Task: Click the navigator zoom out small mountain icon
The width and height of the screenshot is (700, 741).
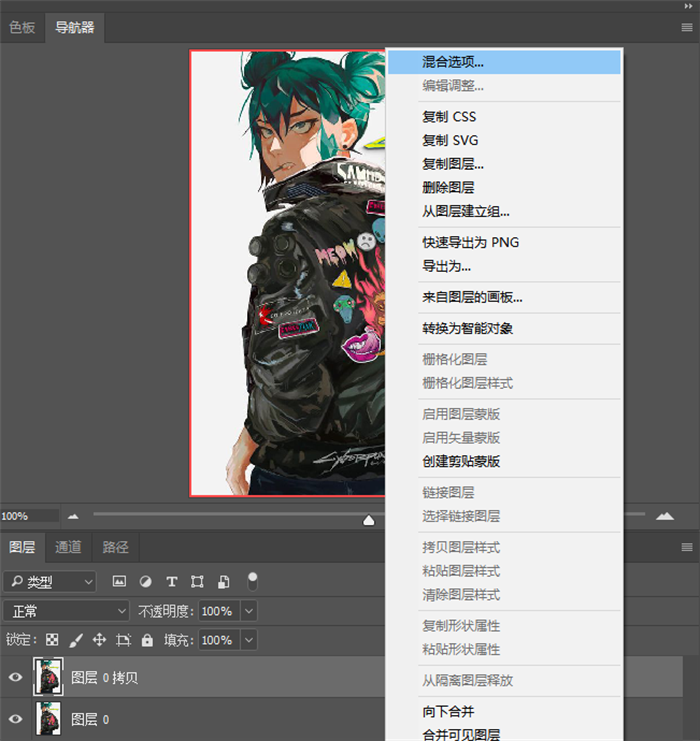Action: pos(73,516)
